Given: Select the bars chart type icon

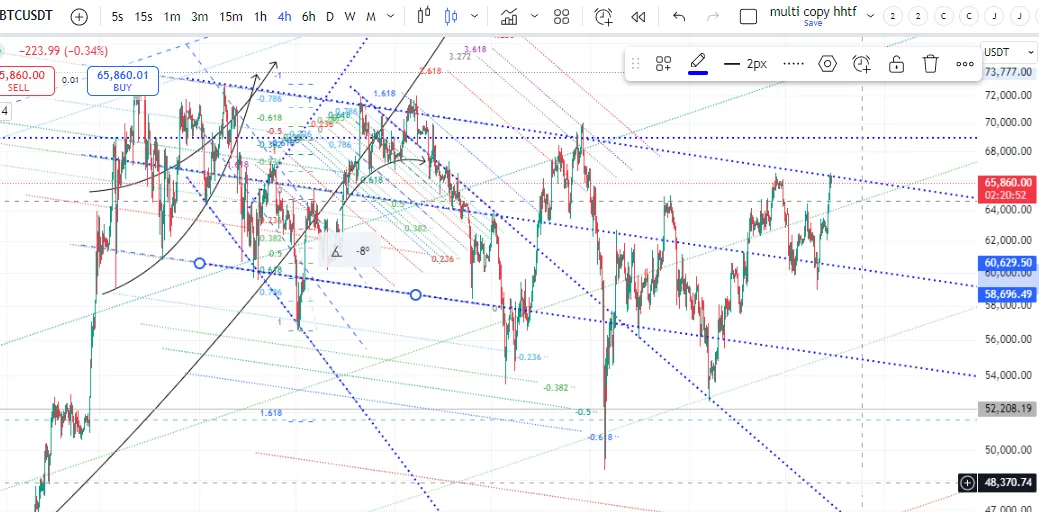Looking at the screenshot, I should (423, 17).
